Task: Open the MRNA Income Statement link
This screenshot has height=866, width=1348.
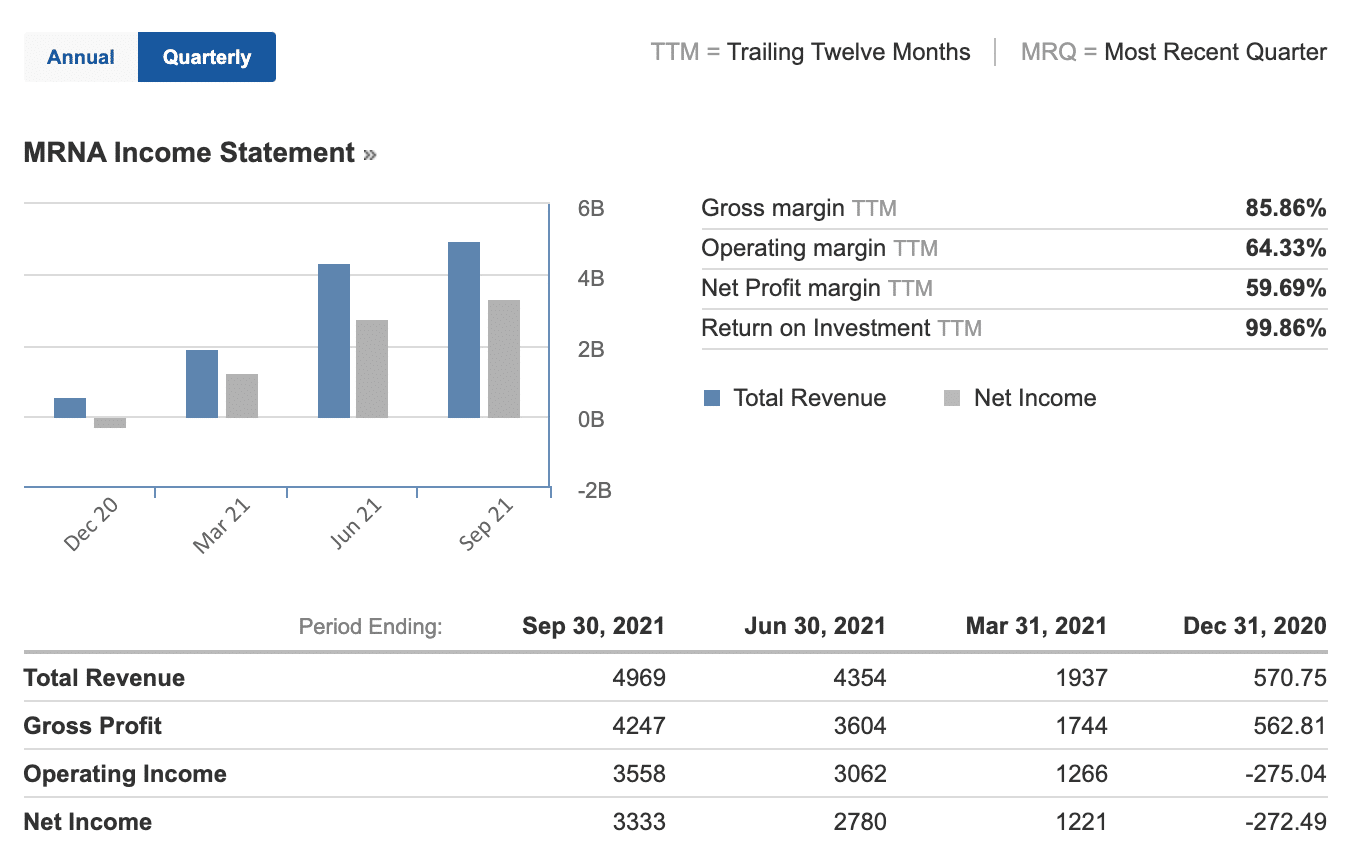Action: [x=200, y=153]
